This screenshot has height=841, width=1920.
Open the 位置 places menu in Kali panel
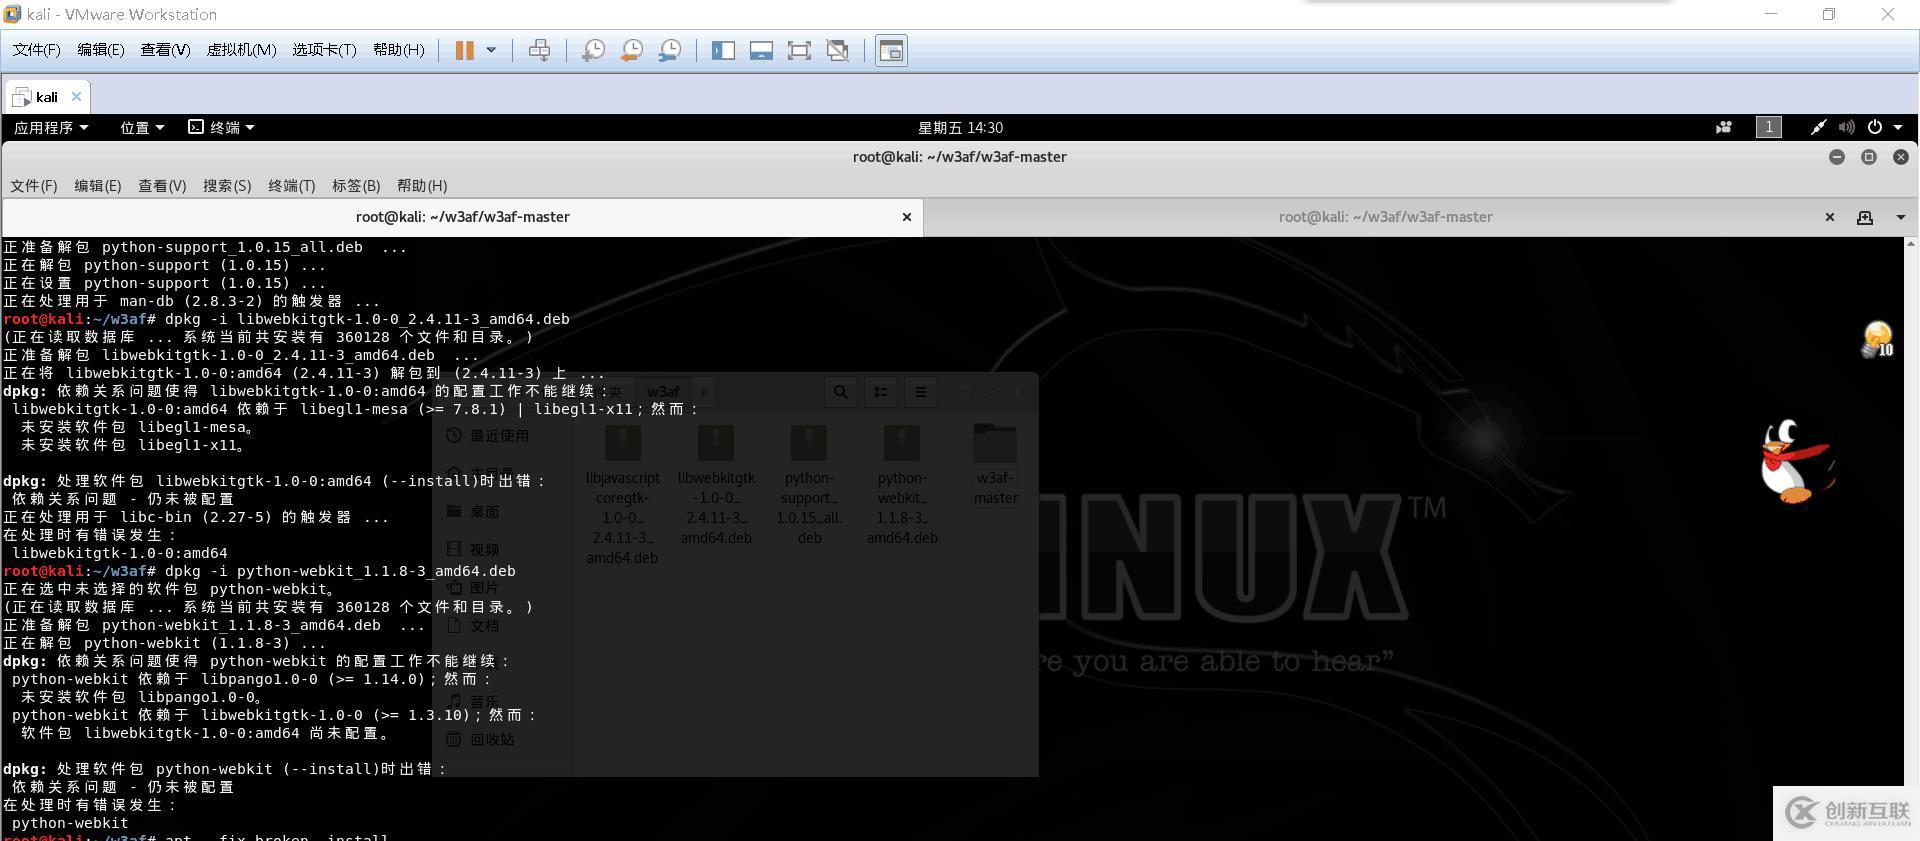pos(142,127)
